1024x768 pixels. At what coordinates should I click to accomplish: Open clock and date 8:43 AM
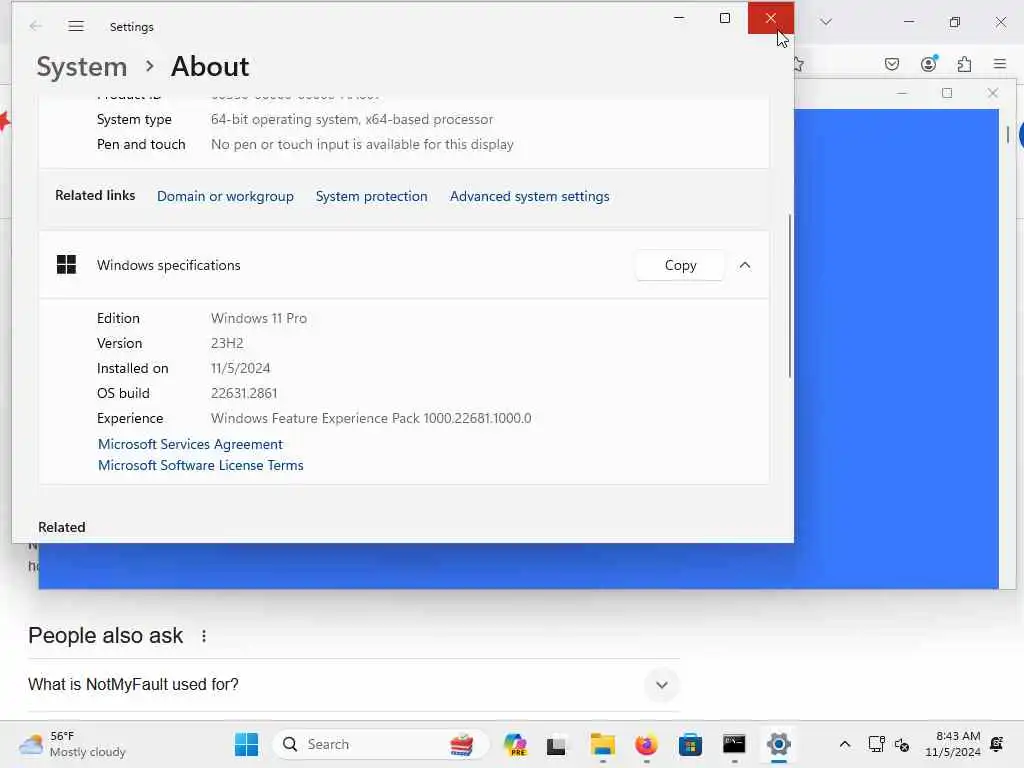point(953,744)
